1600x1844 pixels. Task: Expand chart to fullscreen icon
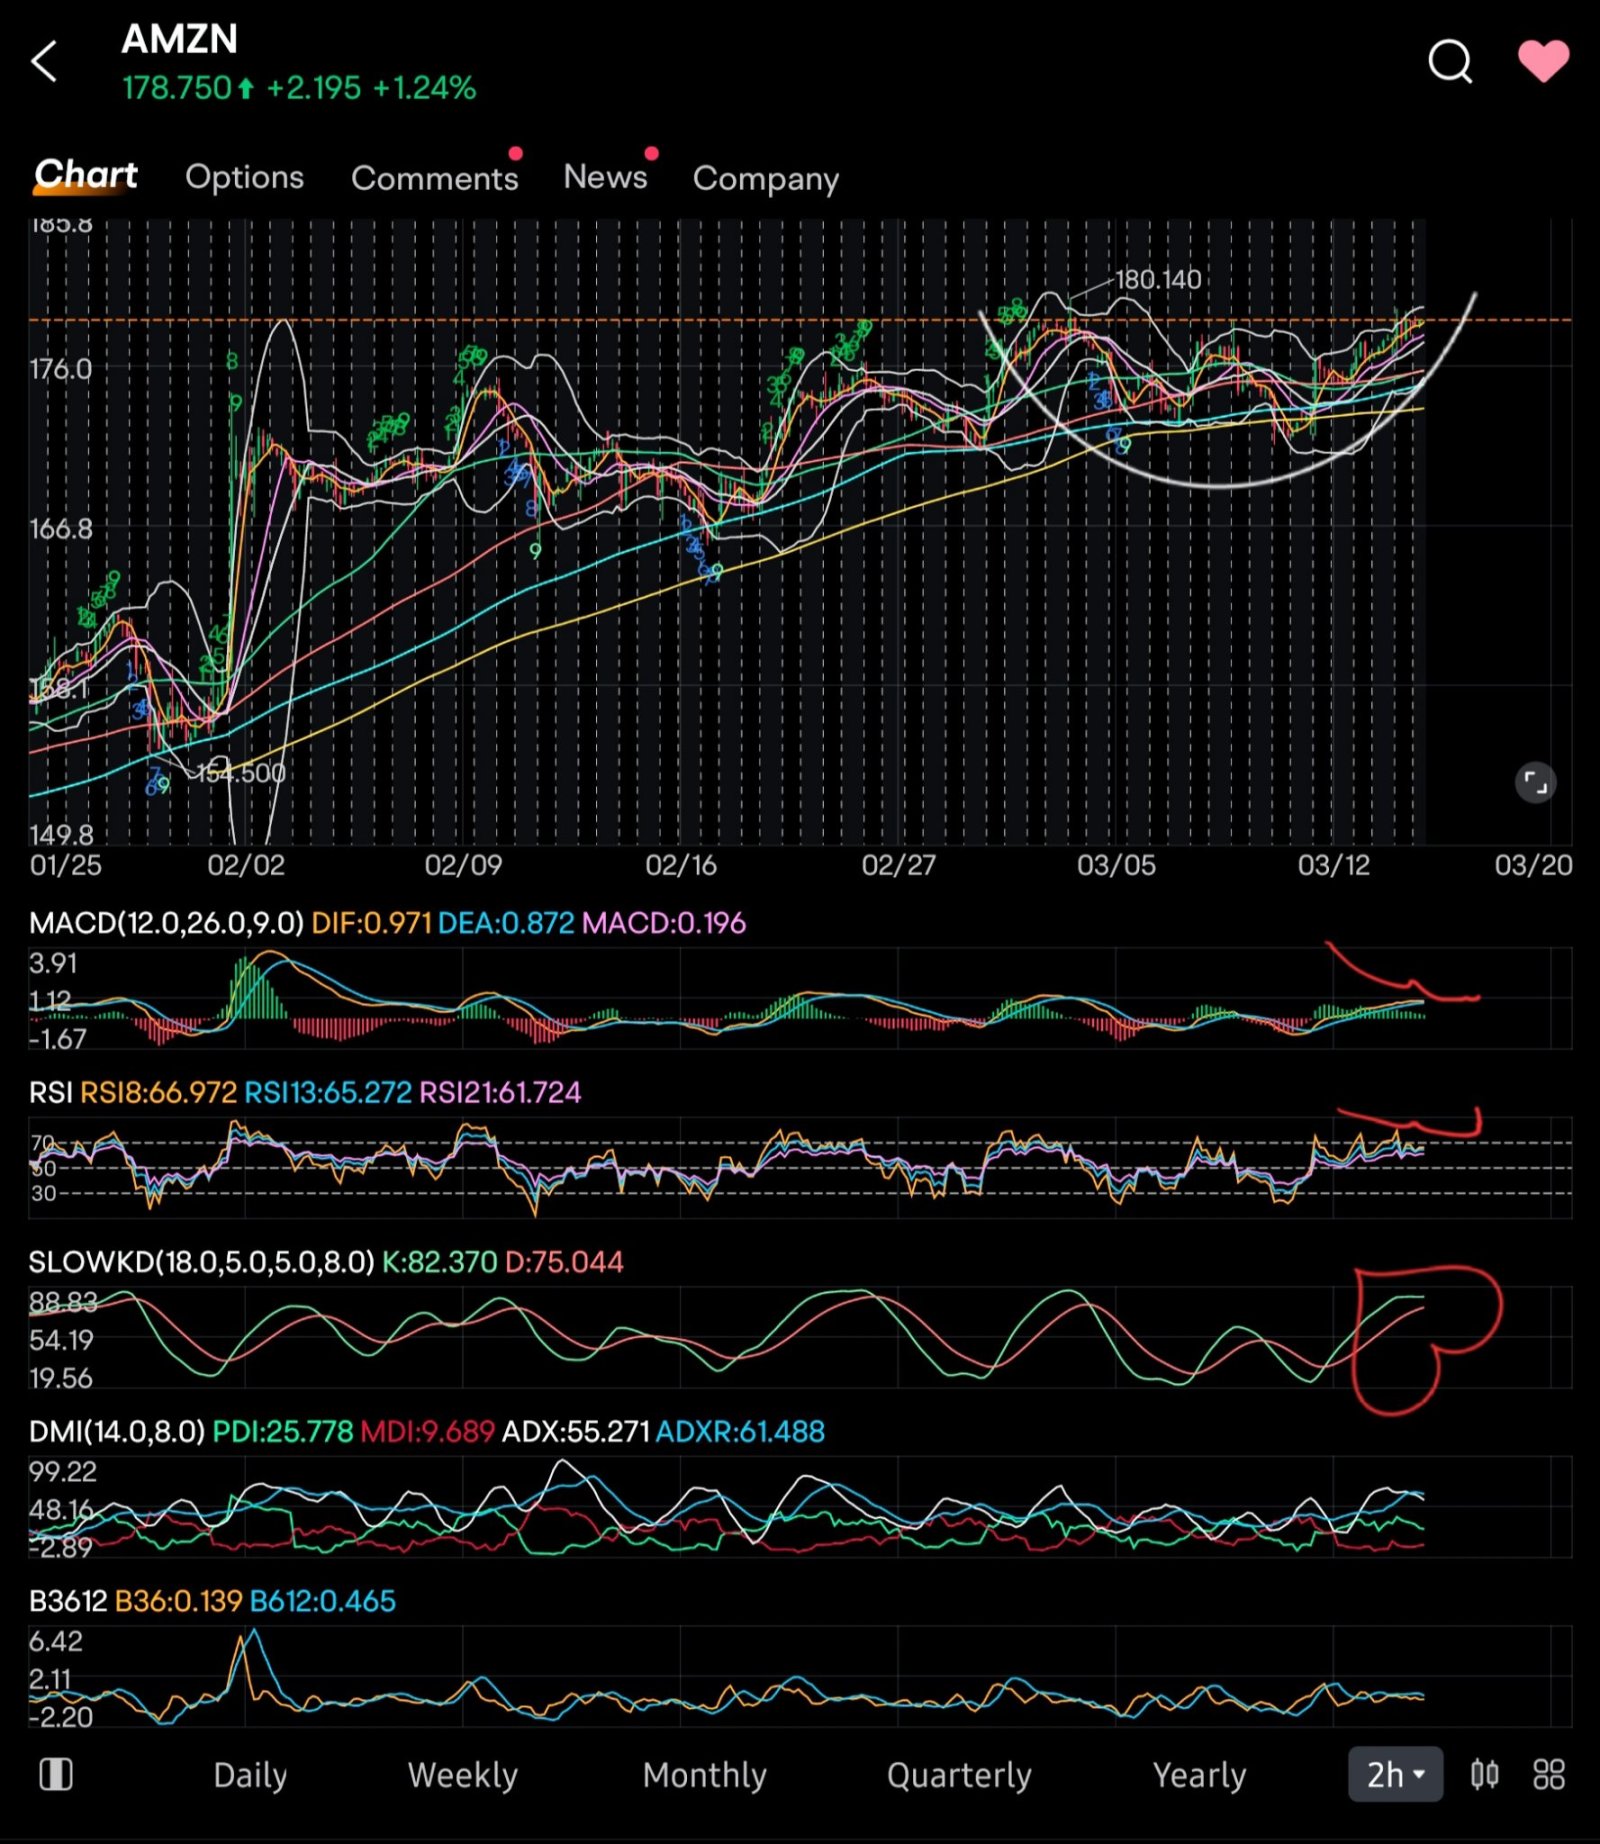pos(1535,783)
